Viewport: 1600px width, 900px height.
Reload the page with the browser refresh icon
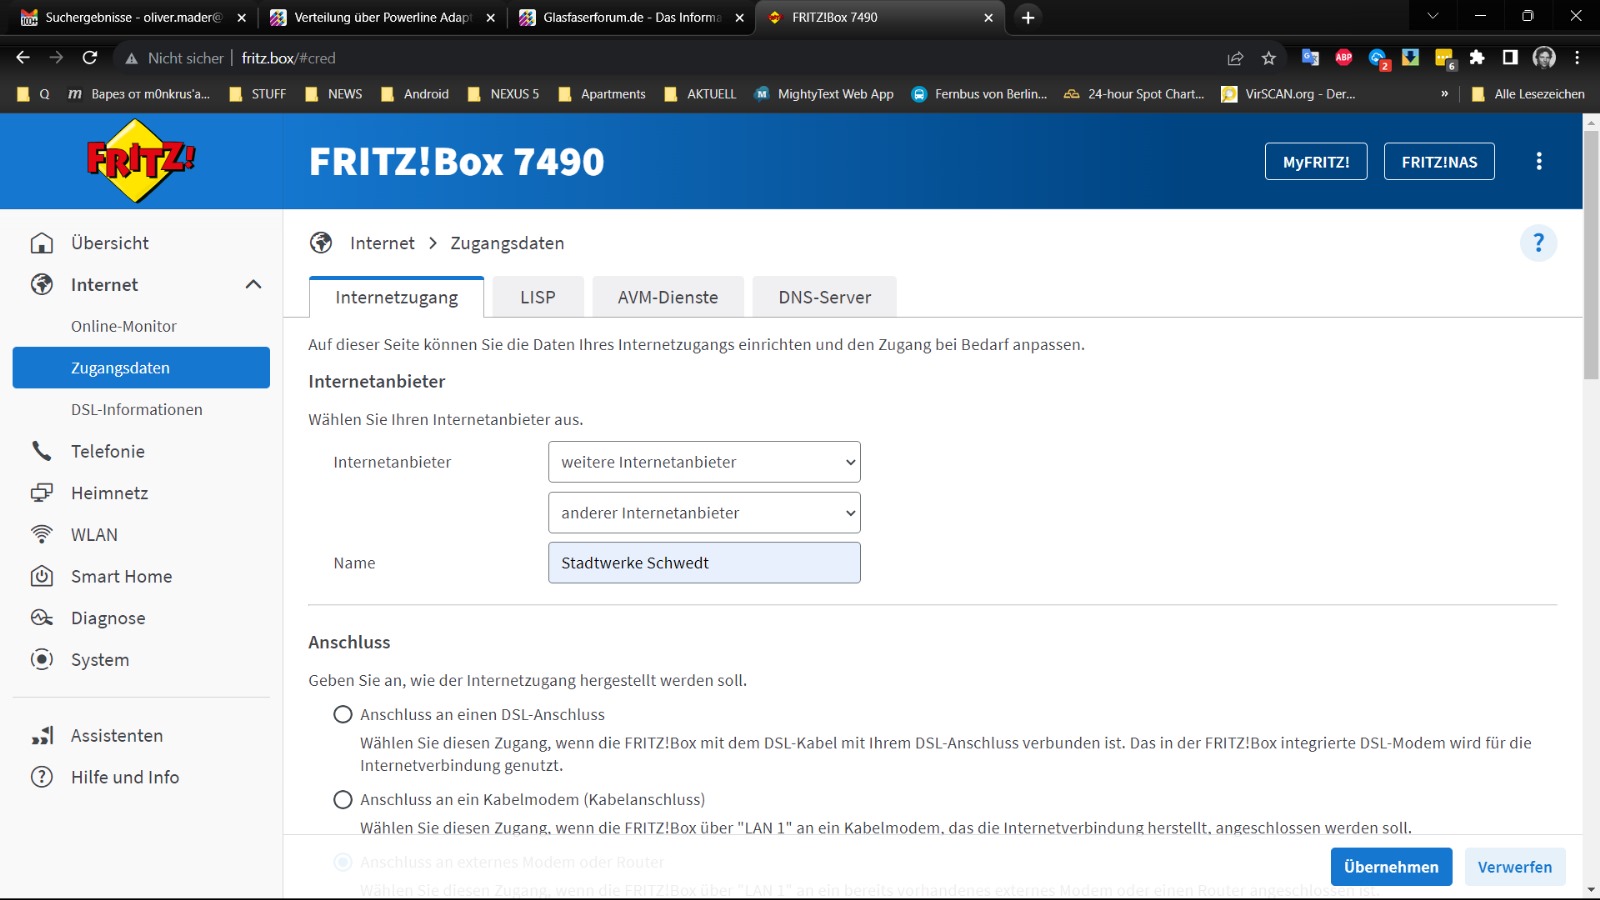(90, 58)
